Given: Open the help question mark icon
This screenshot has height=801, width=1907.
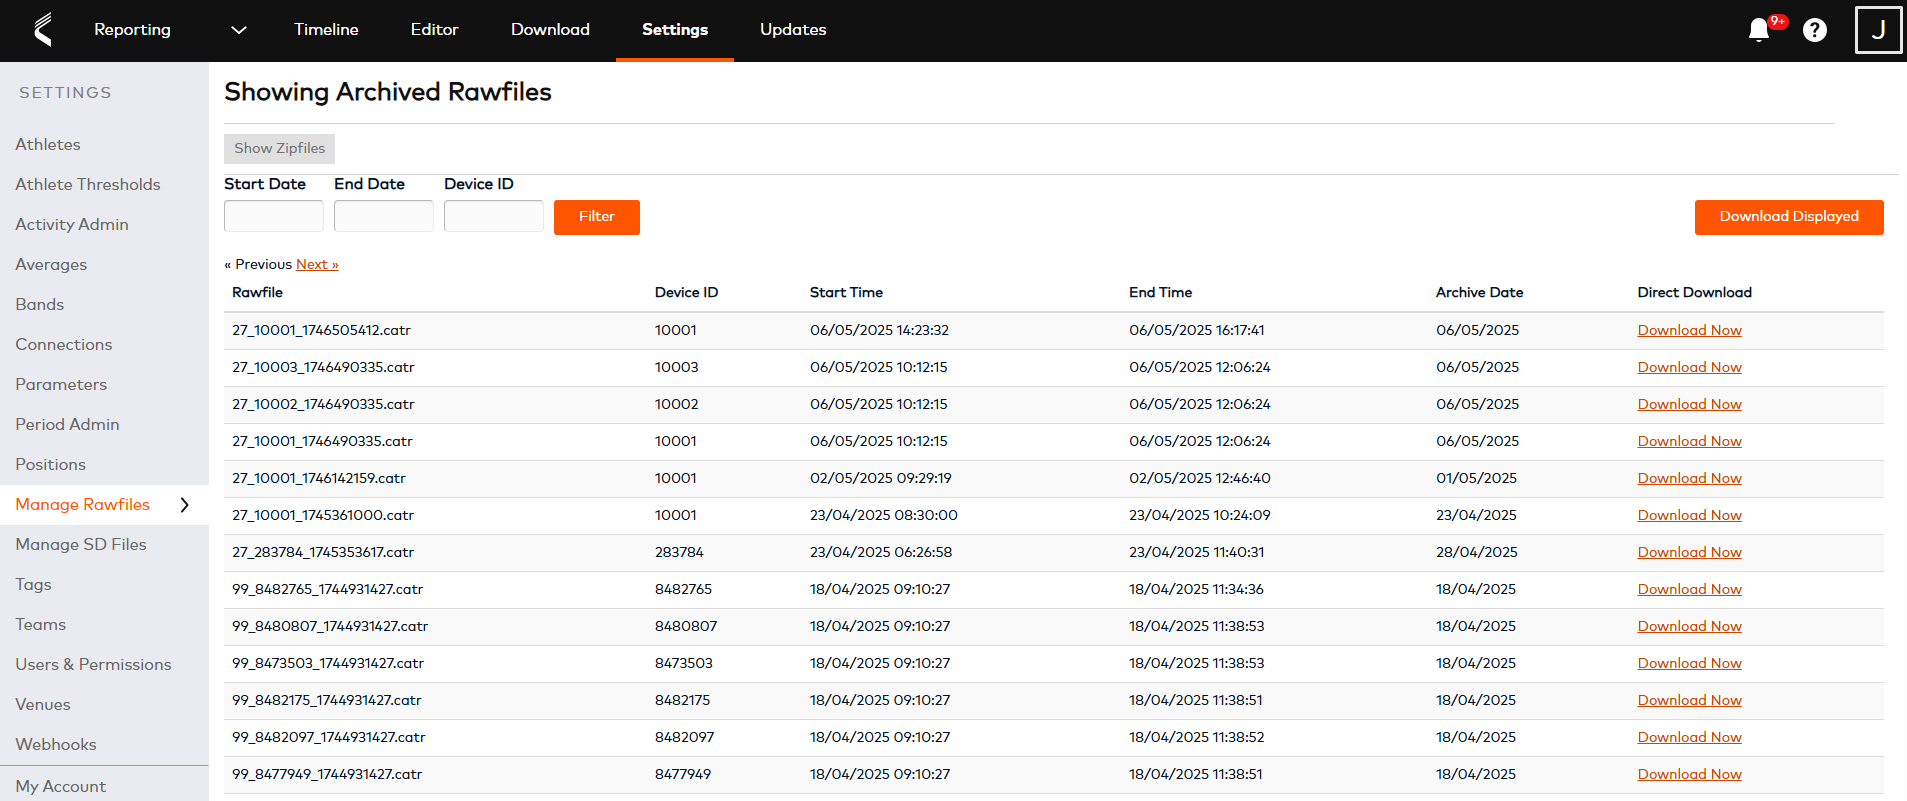Looking at the screenshot, I should [x=1815, y=30].
